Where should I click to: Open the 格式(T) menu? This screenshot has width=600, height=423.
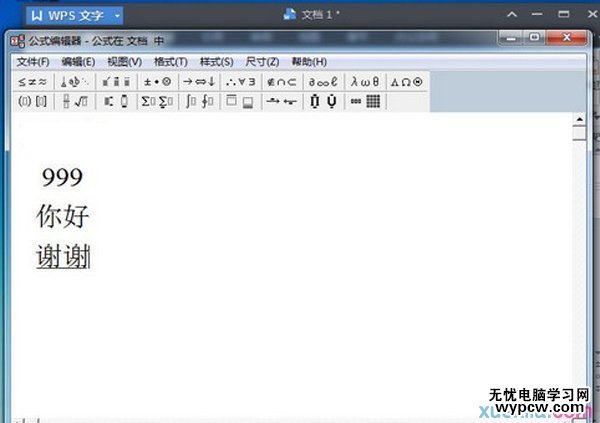pyautogui.click(x=171, y=62)
